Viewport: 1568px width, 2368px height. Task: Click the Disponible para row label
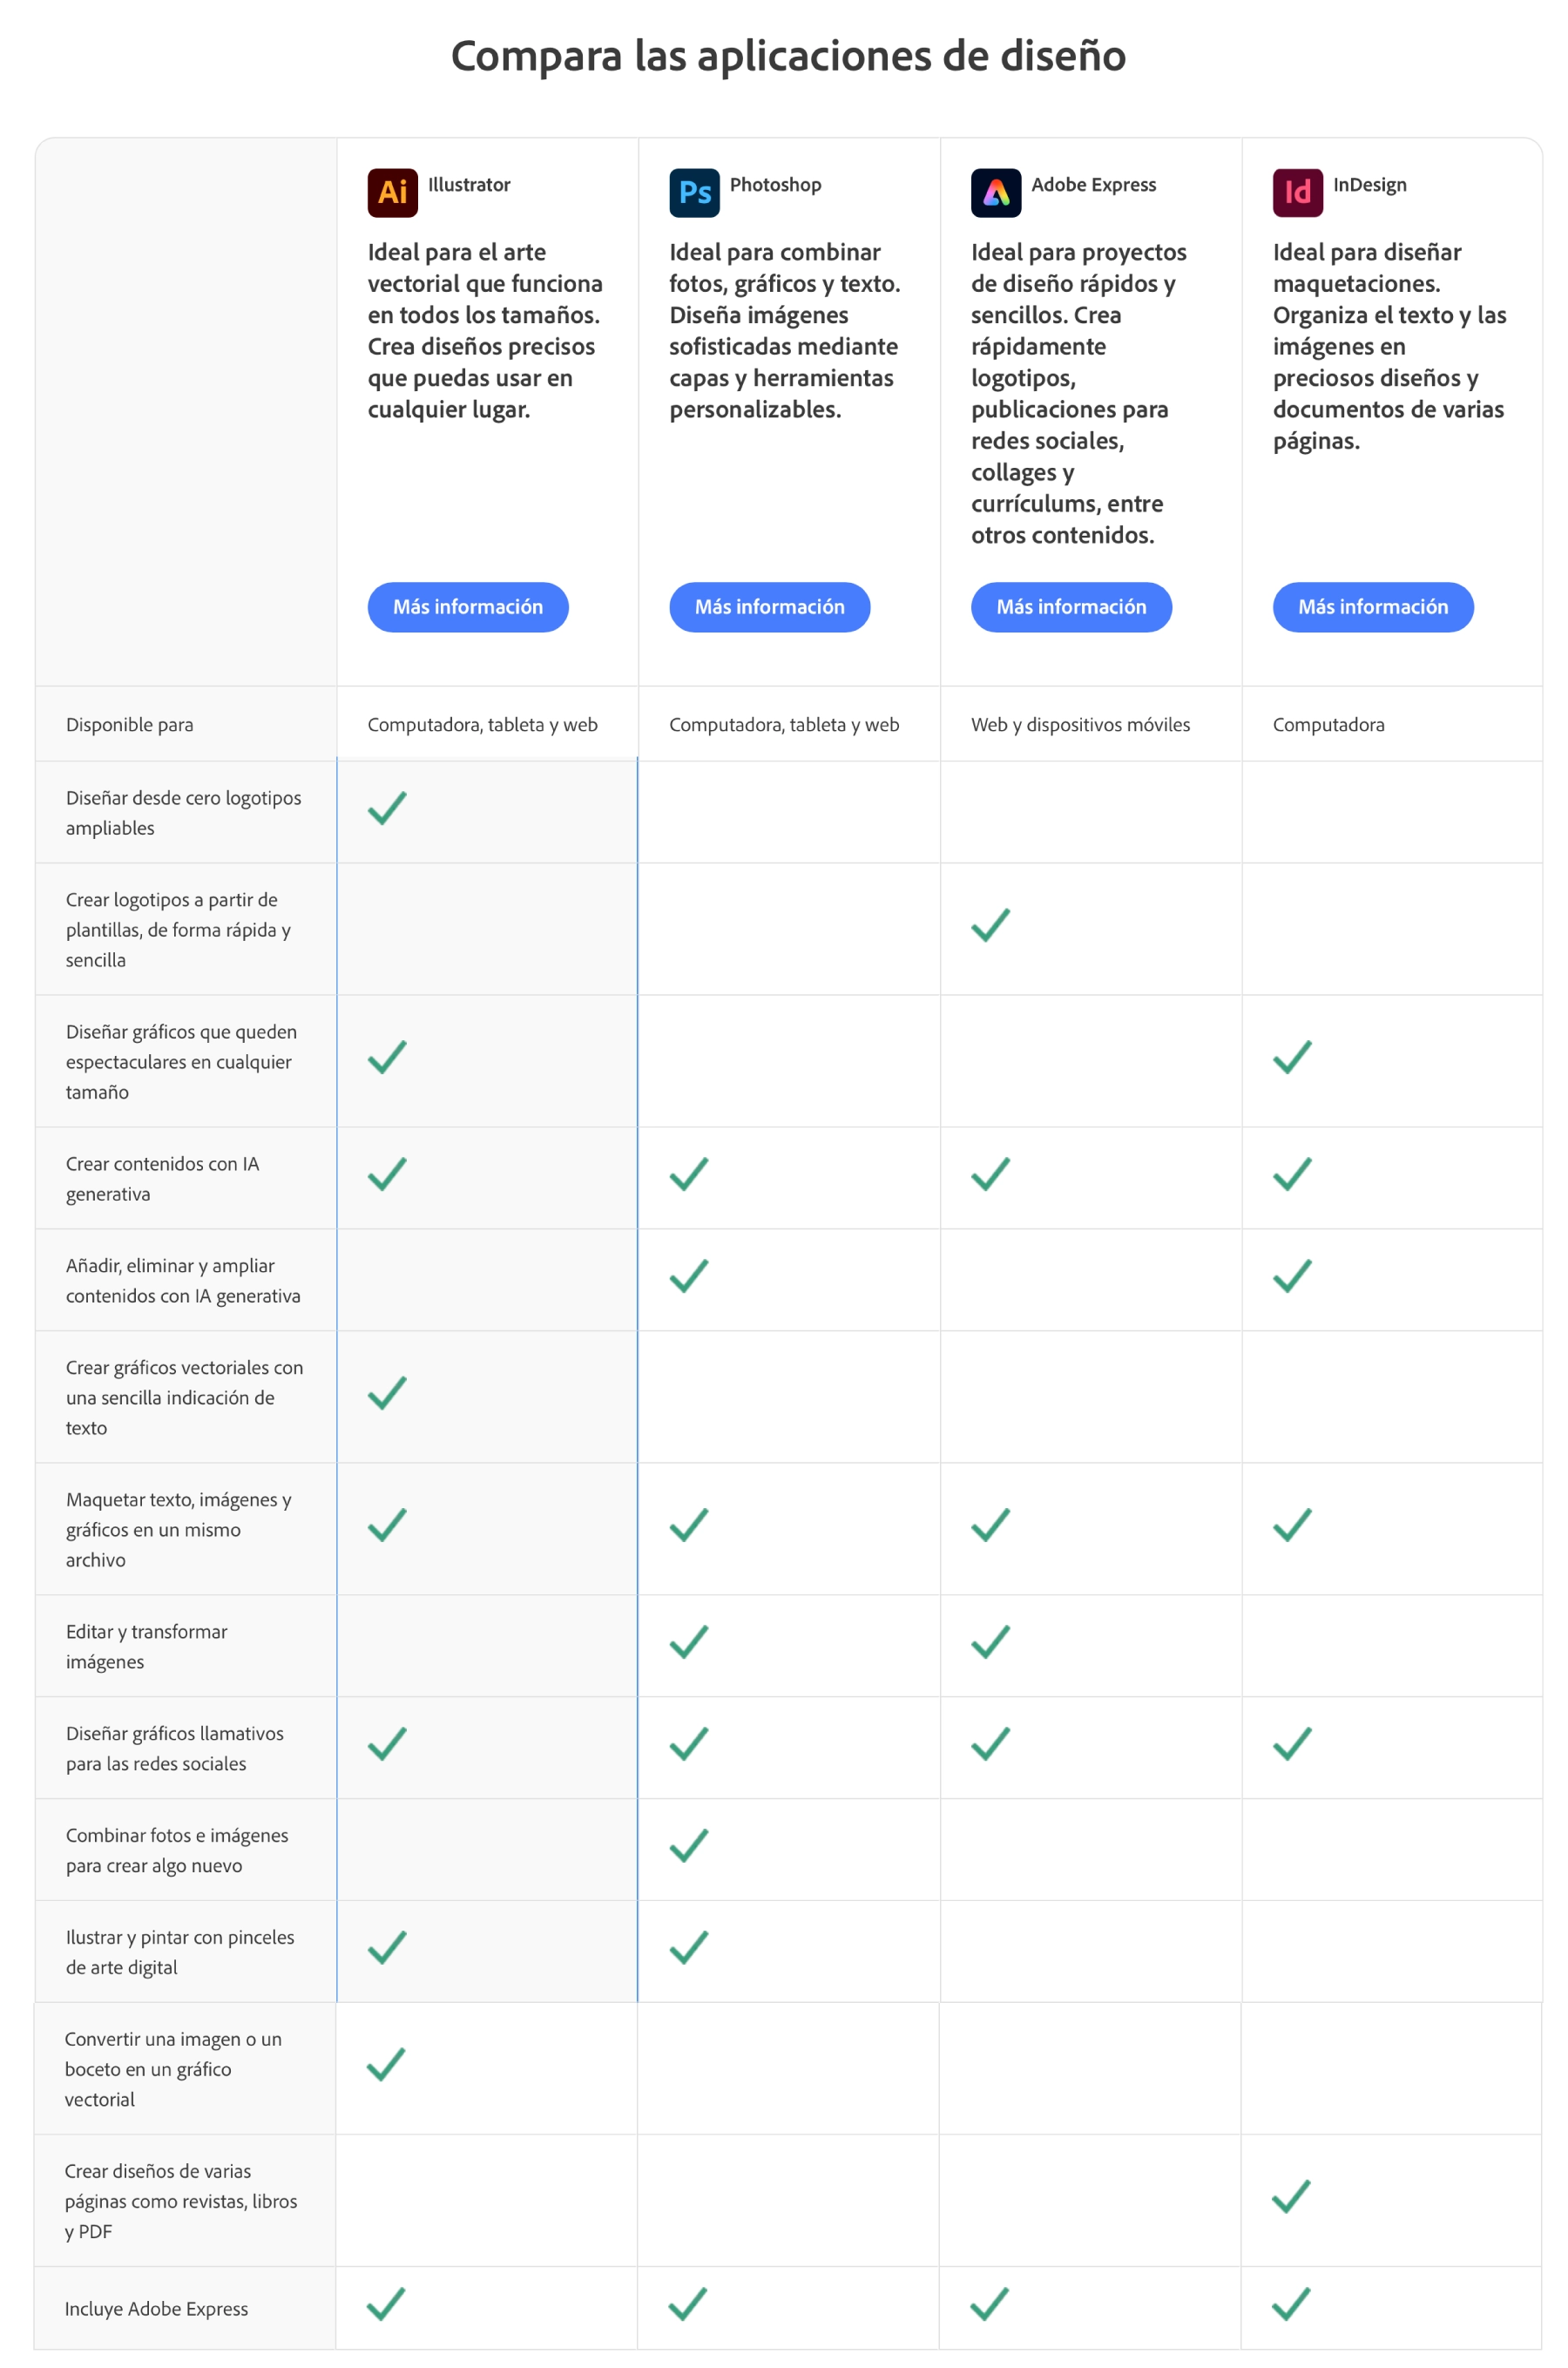pyautogui.click(x=130, y=725)
